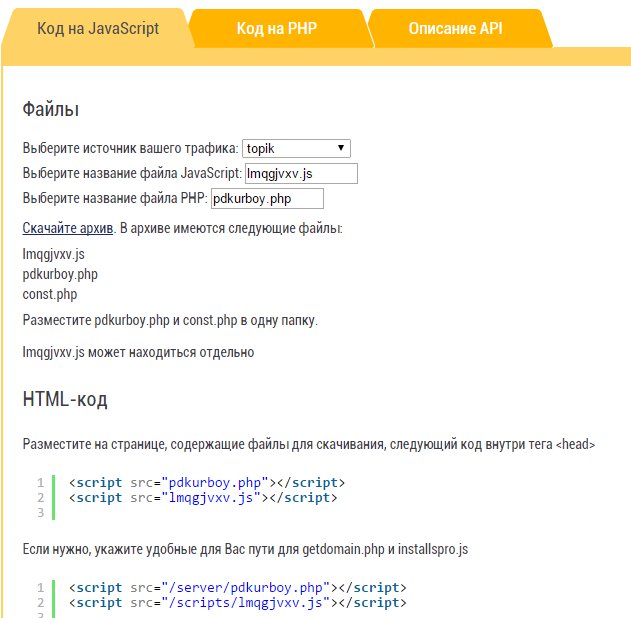Viewport: 631px width, 618px height.
Task: Click the Выберите название файла PHP label
Action: (x=115, y=198)
